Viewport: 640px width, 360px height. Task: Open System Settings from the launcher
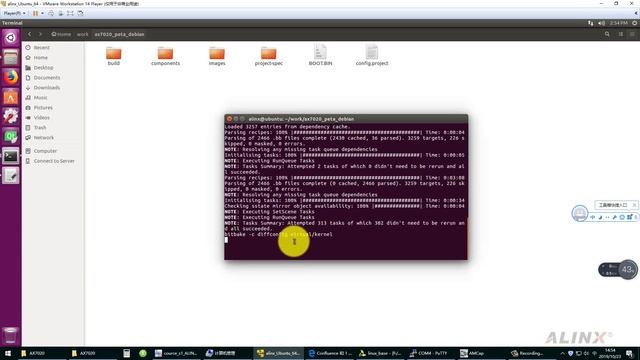(11, 117)
